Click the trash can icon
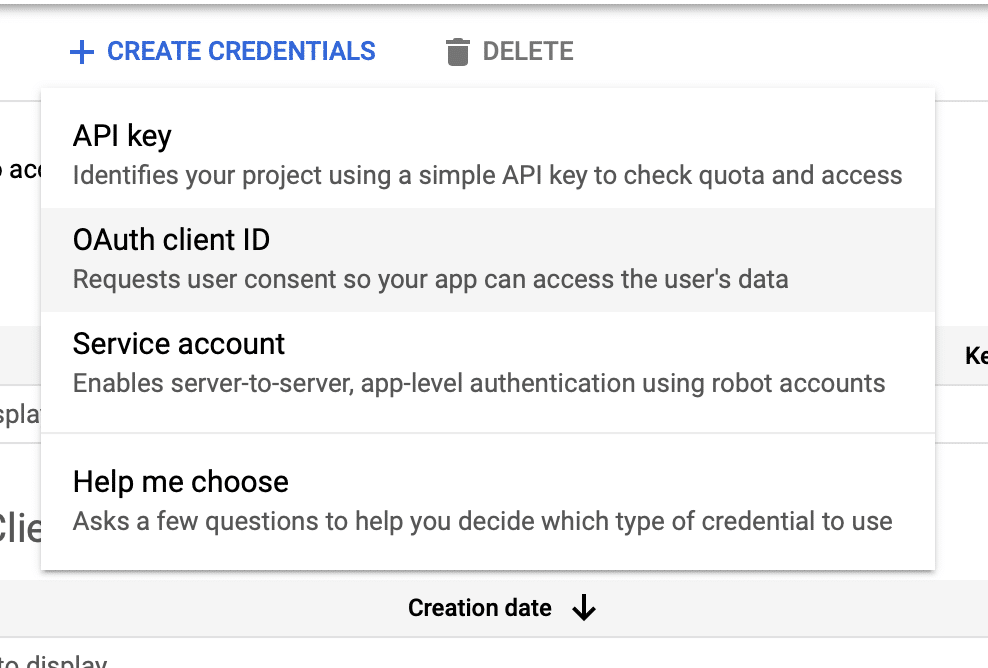Viewport: 988px width, 668px height. [457, 51]
